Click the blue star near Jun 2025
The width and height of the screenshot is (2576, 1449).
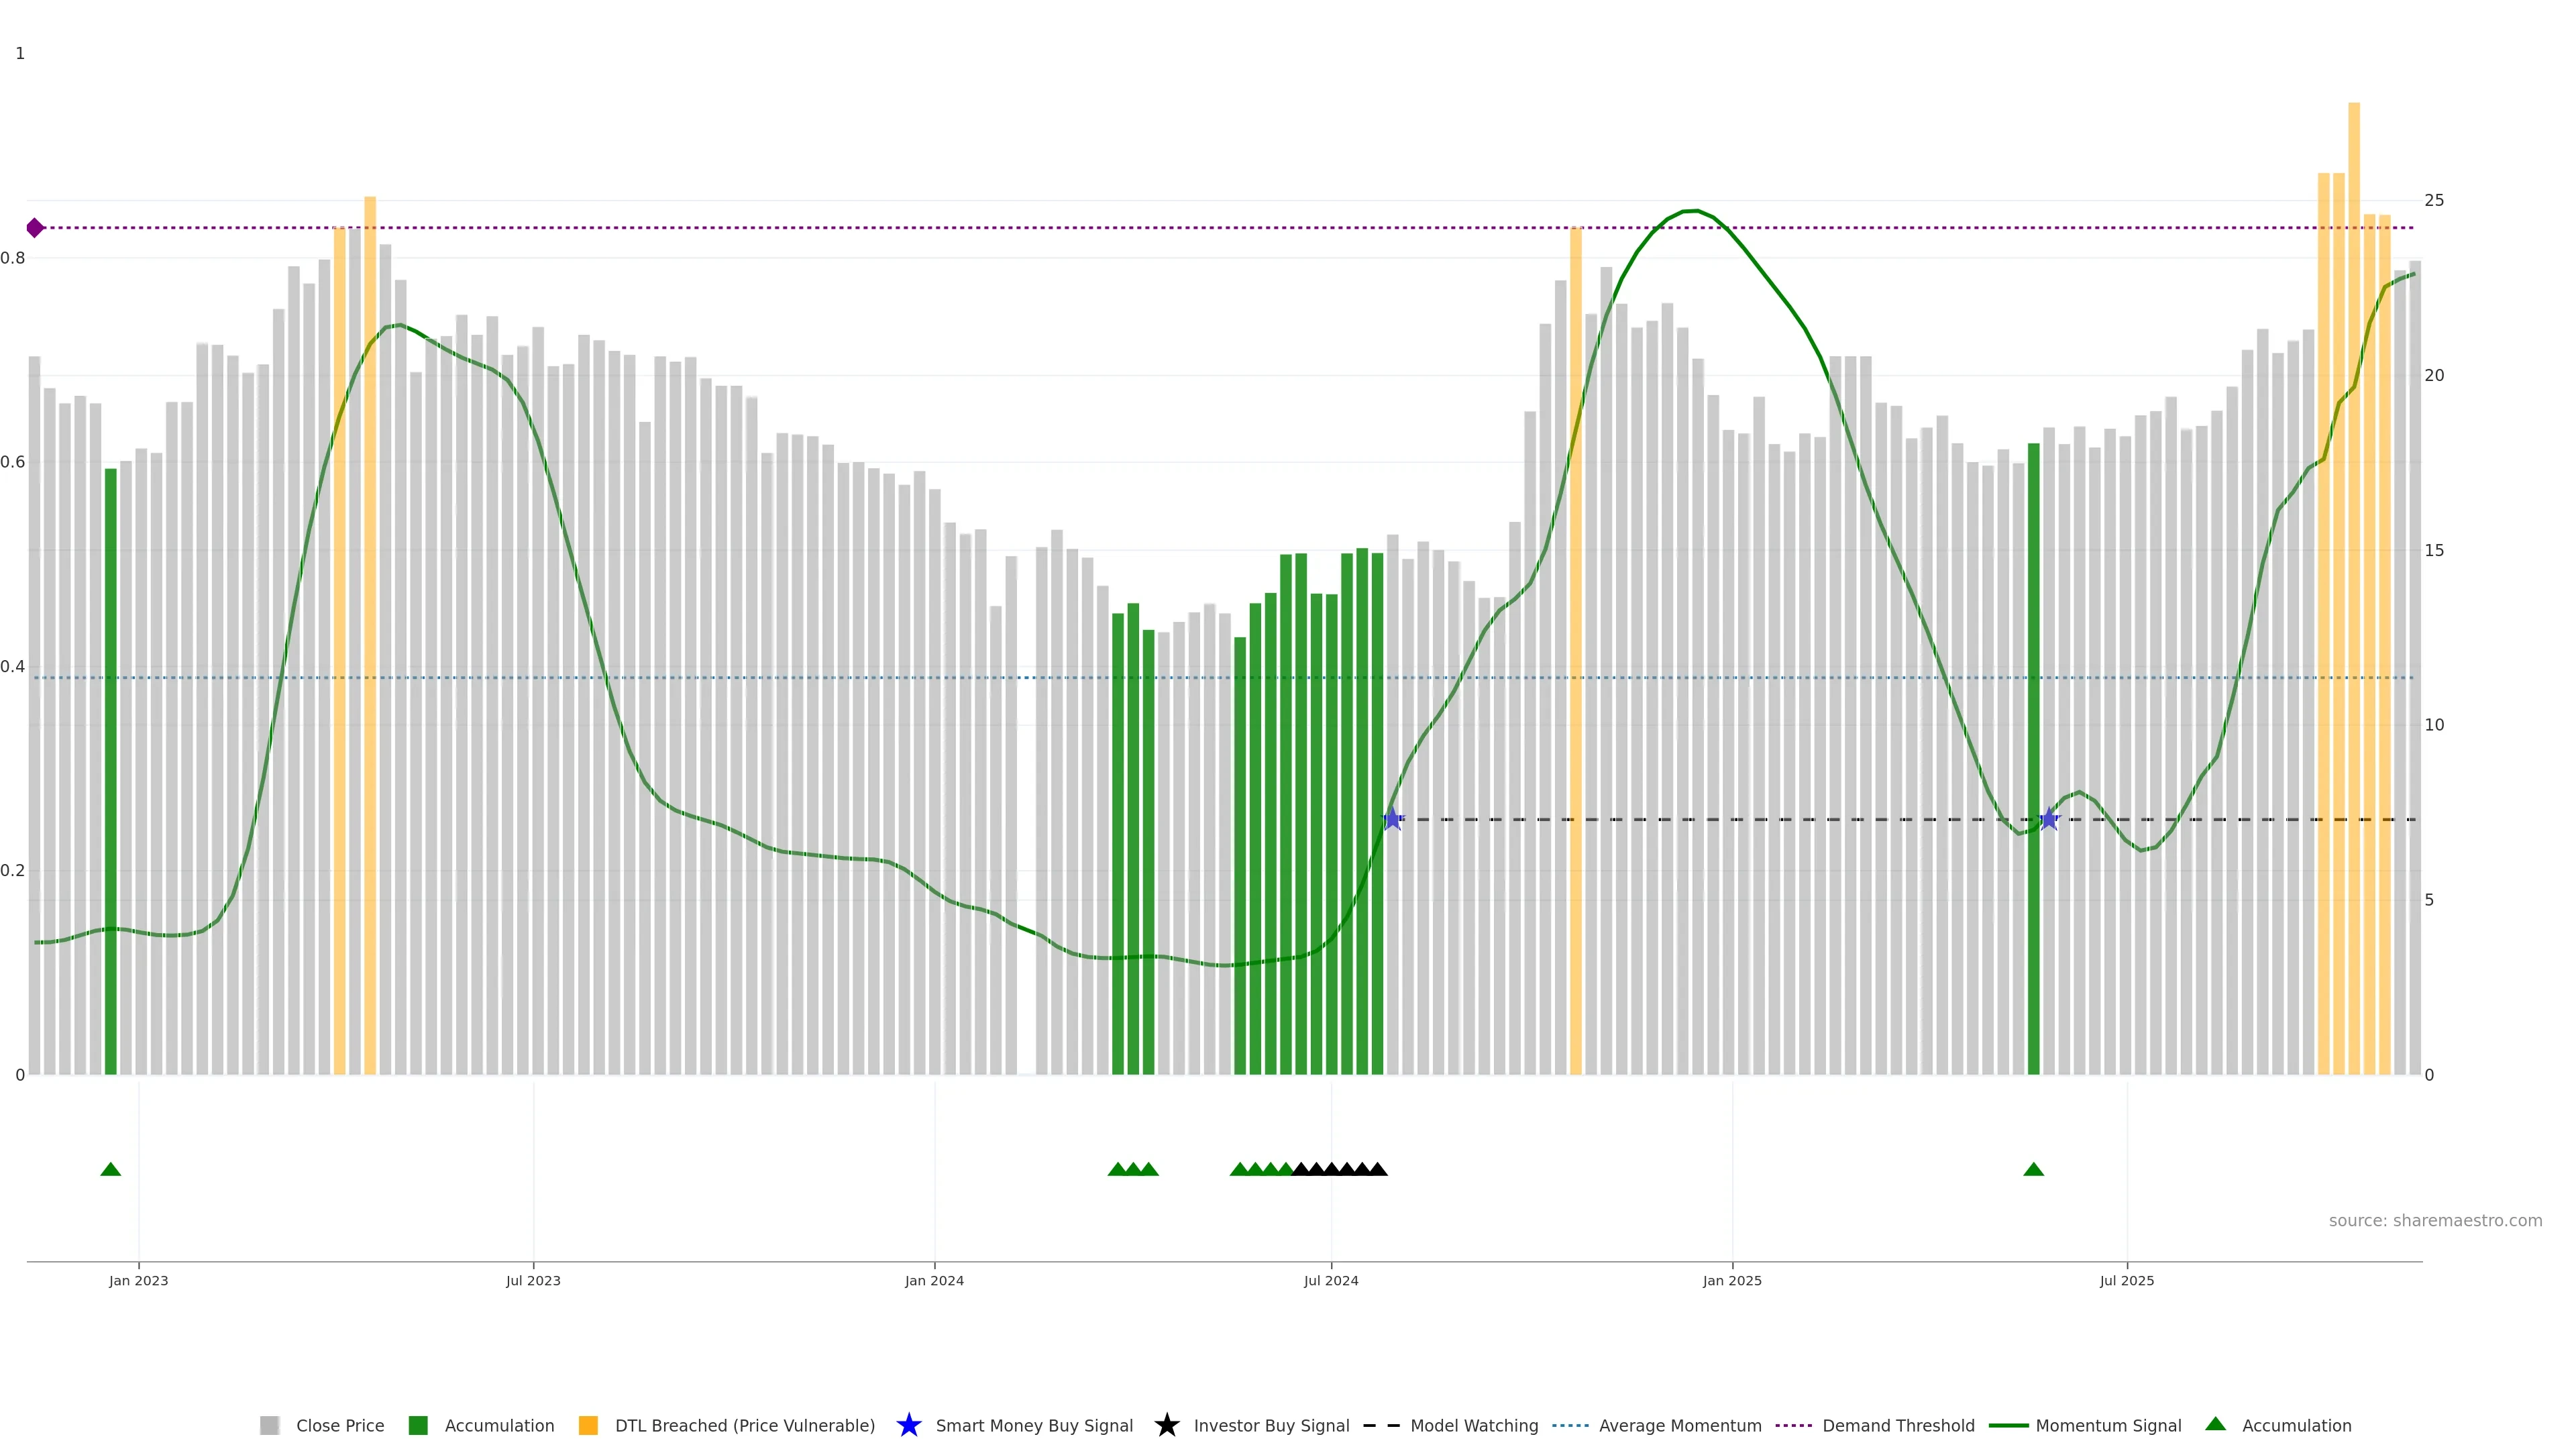click(2048, 819)
